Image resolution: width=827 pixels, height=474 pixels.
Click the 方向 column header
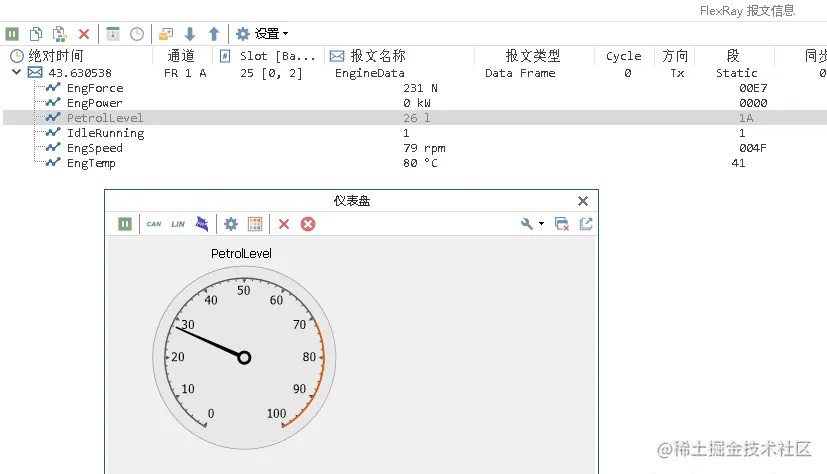[x=675, y=56]
